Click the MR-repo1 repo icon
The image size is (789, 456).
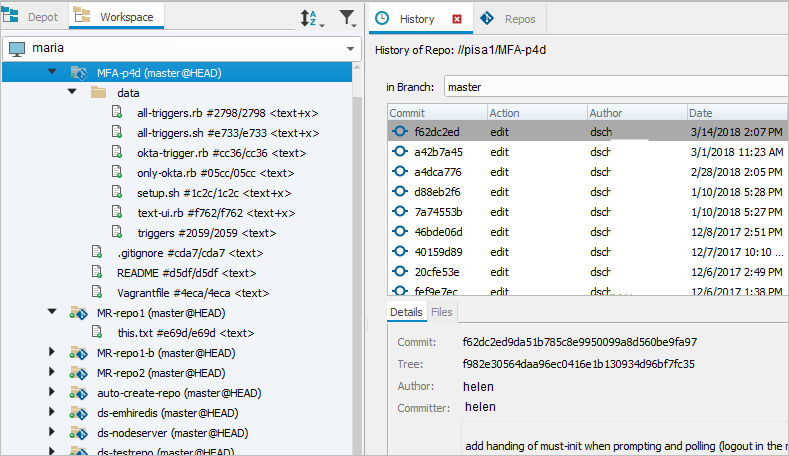click(x=79, y=313)
